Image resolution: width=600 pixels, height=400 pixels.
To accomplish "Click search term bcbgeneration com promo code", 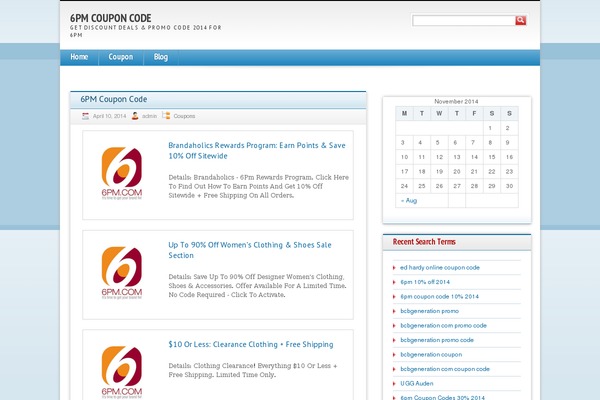I will click(443, 326).
